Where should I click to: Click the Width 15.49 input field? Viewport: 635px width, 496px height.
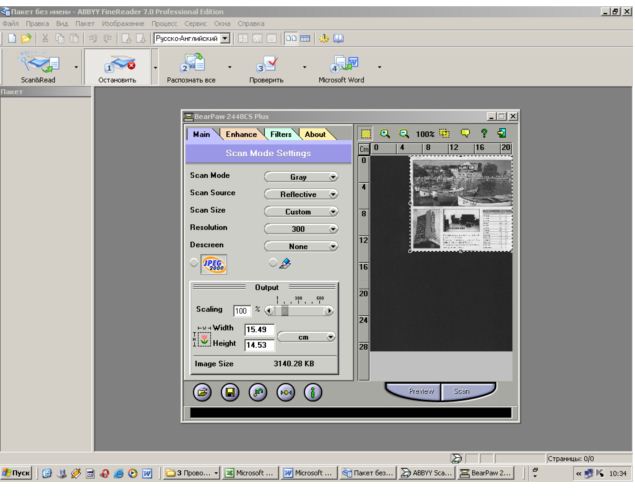[x=260, y=330]
